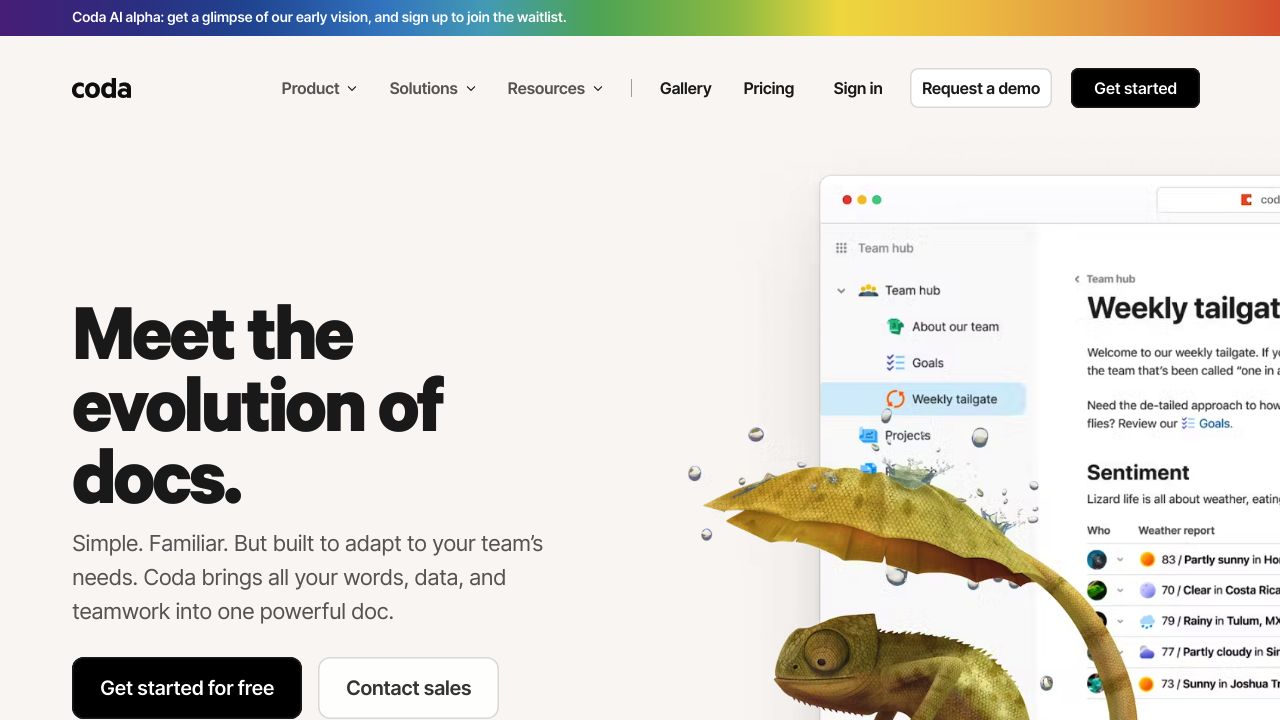The width and height of the screenshot is (1280, 720).
Task: Click the rain cloud icon beside 79 / Rainy
Action: tap(1147, 621)
